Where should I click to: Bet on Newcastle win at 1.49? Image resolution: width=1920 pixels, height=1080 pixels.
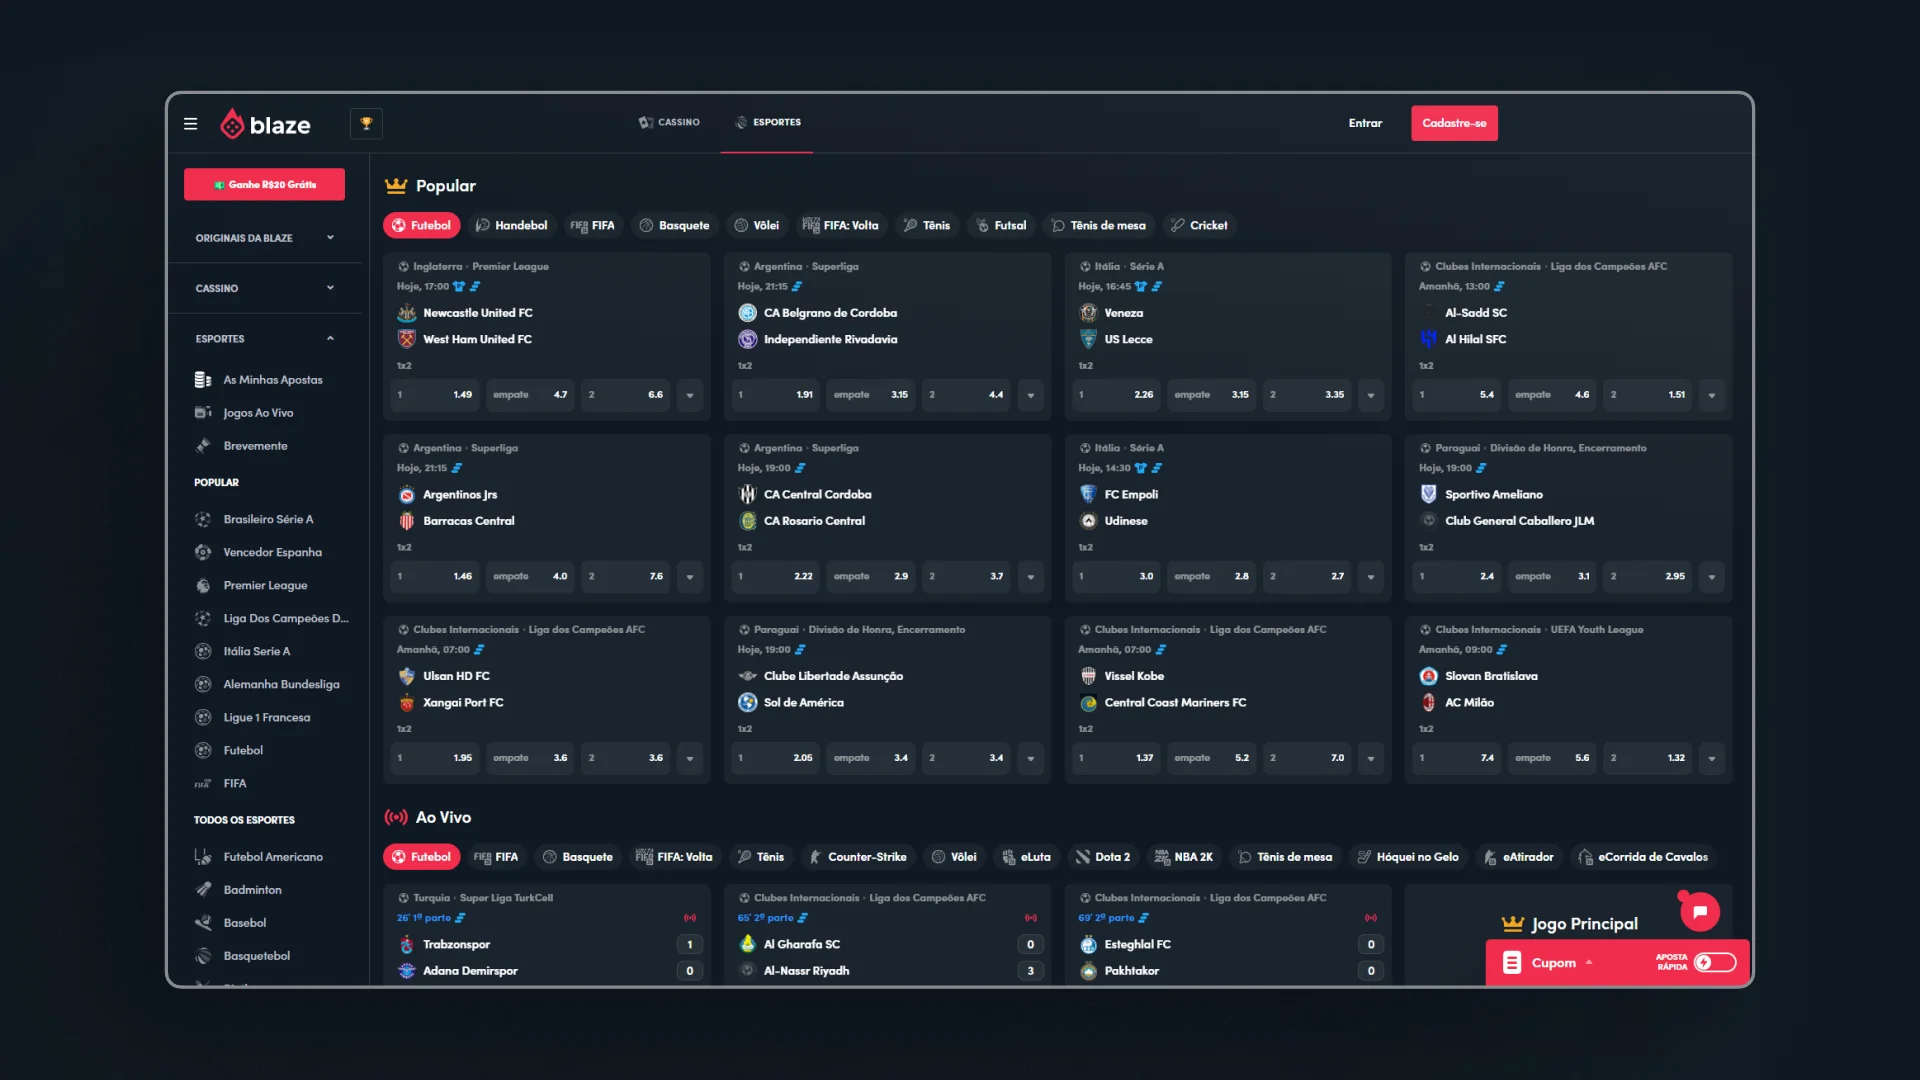coord(435,395)
